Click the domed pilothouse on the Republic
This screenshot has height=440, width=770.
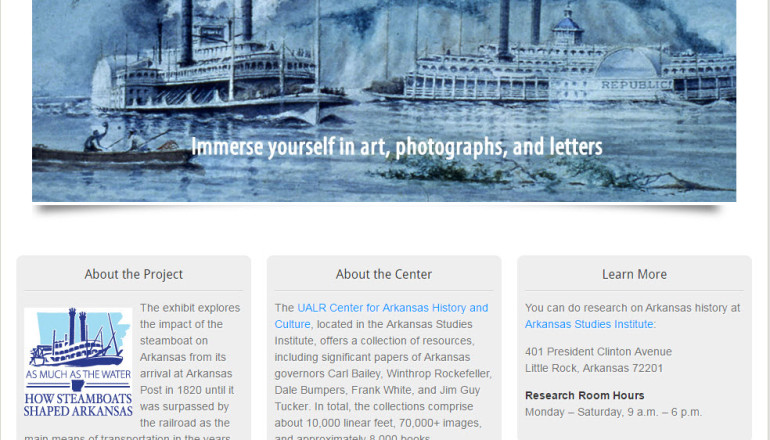click(568, 27)
